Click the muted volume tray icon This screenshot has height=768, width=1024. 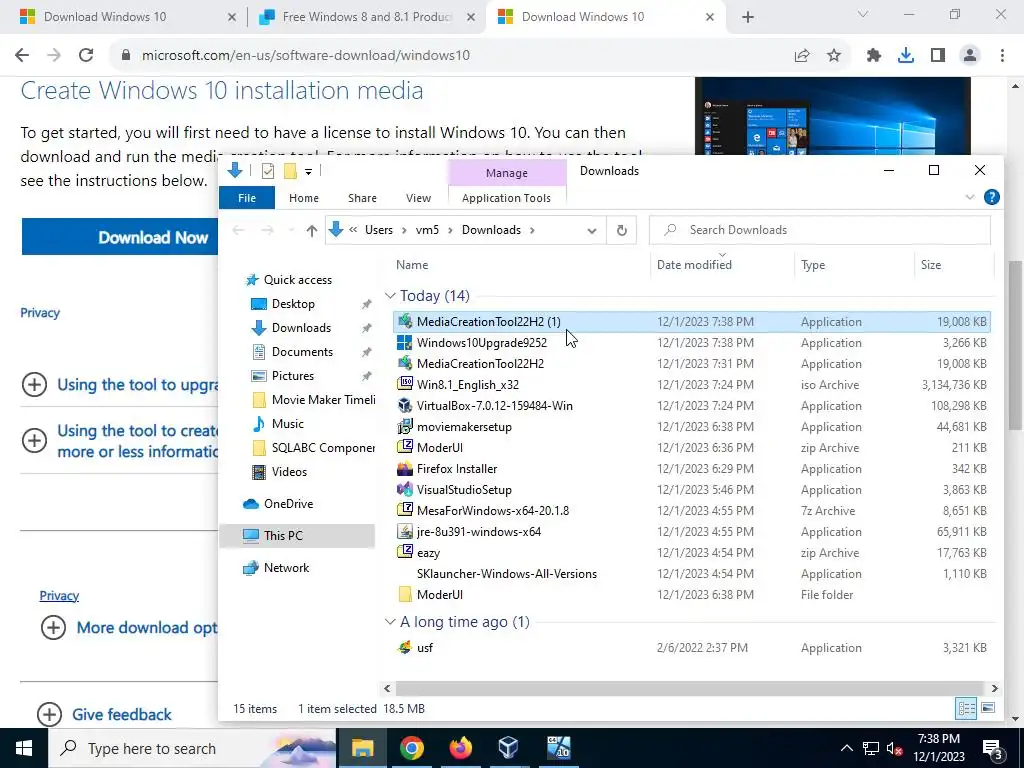pos(895,748)
